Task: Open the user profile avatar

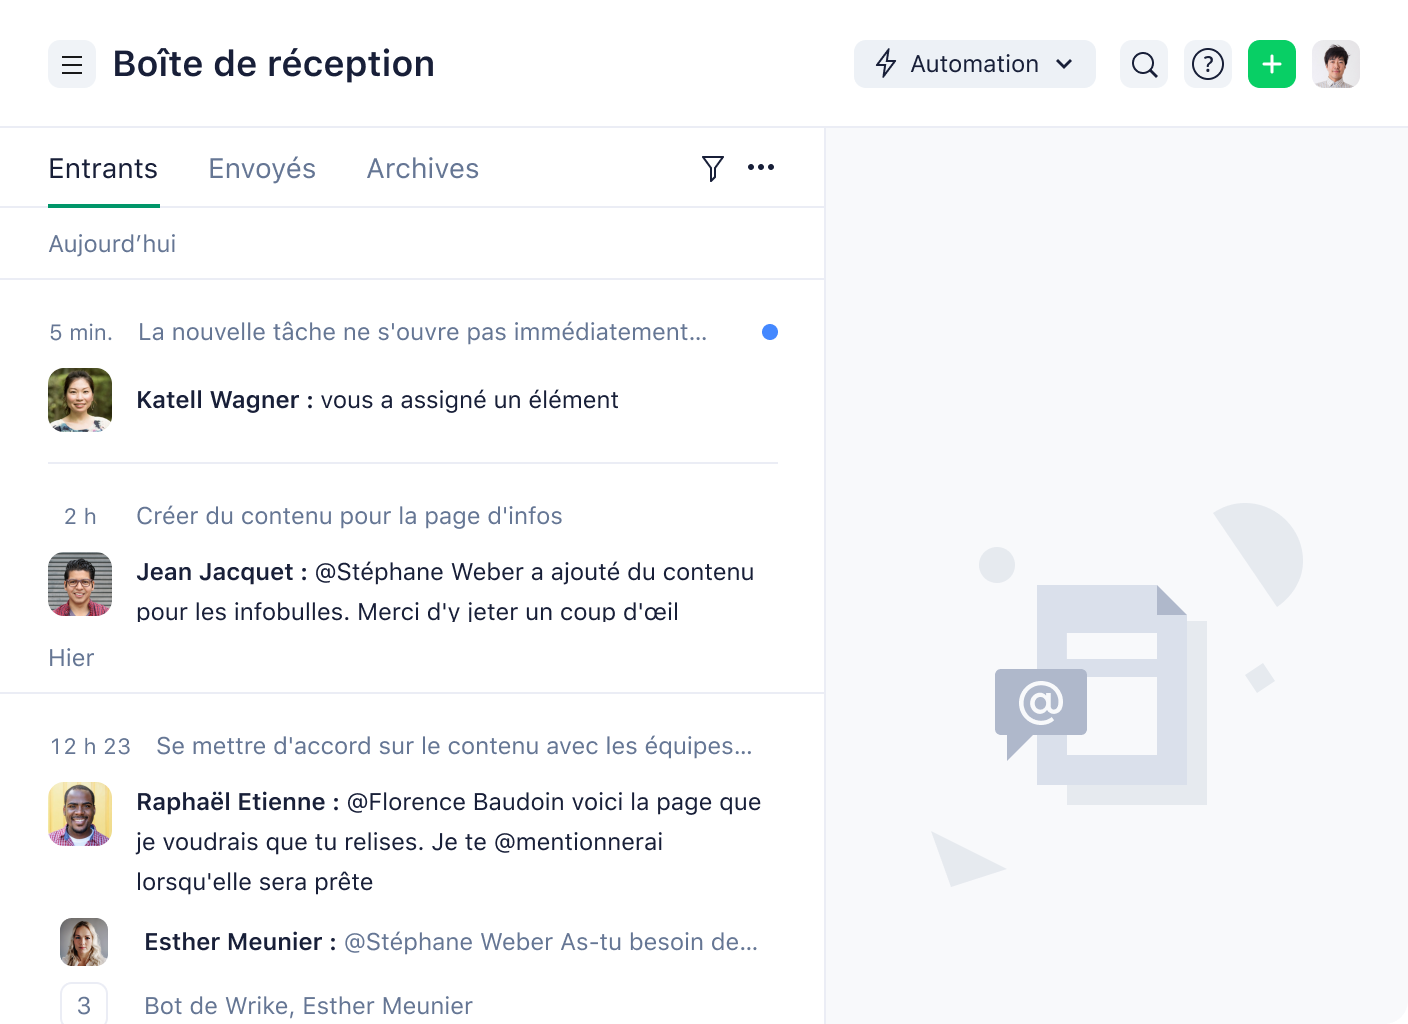Action: click(1336, 64)
